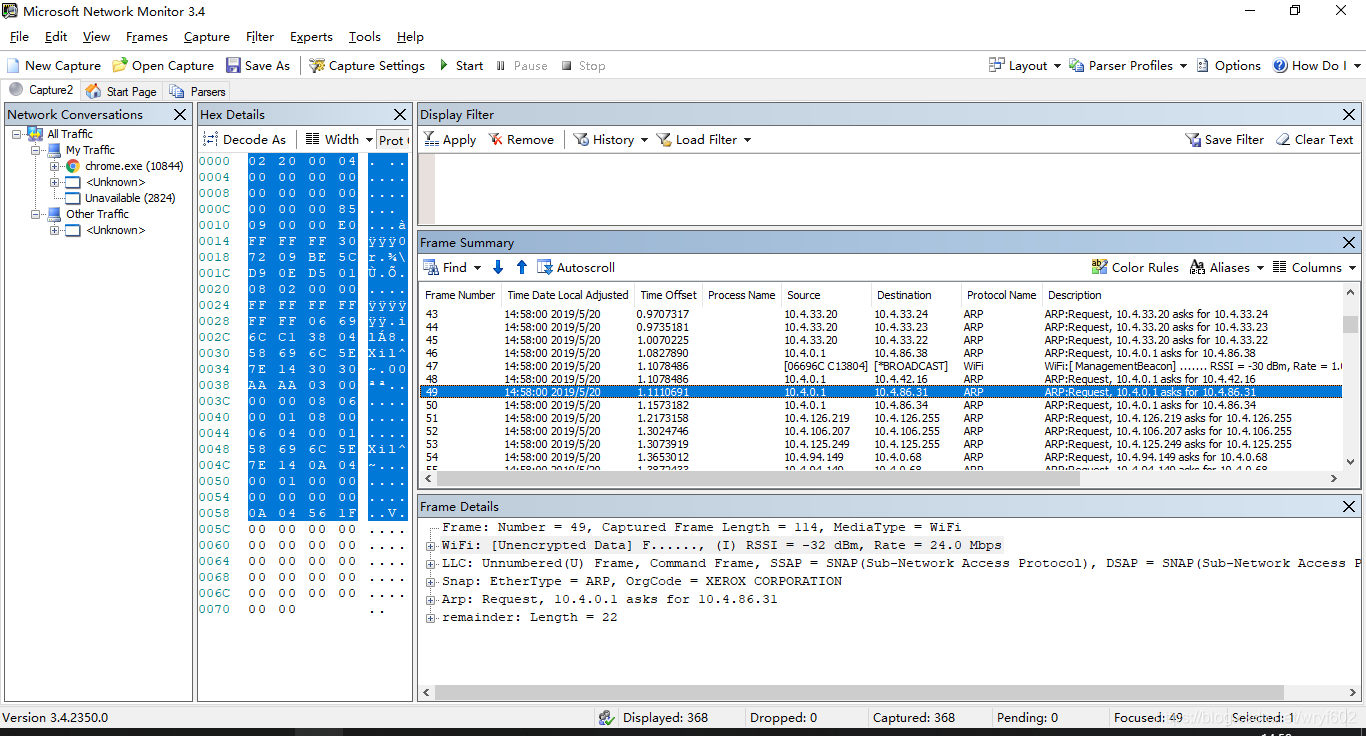Expand the LLC node in Frame Details
The height and width of the screenshot is (736, 1366).
click(x=431, y=564)
